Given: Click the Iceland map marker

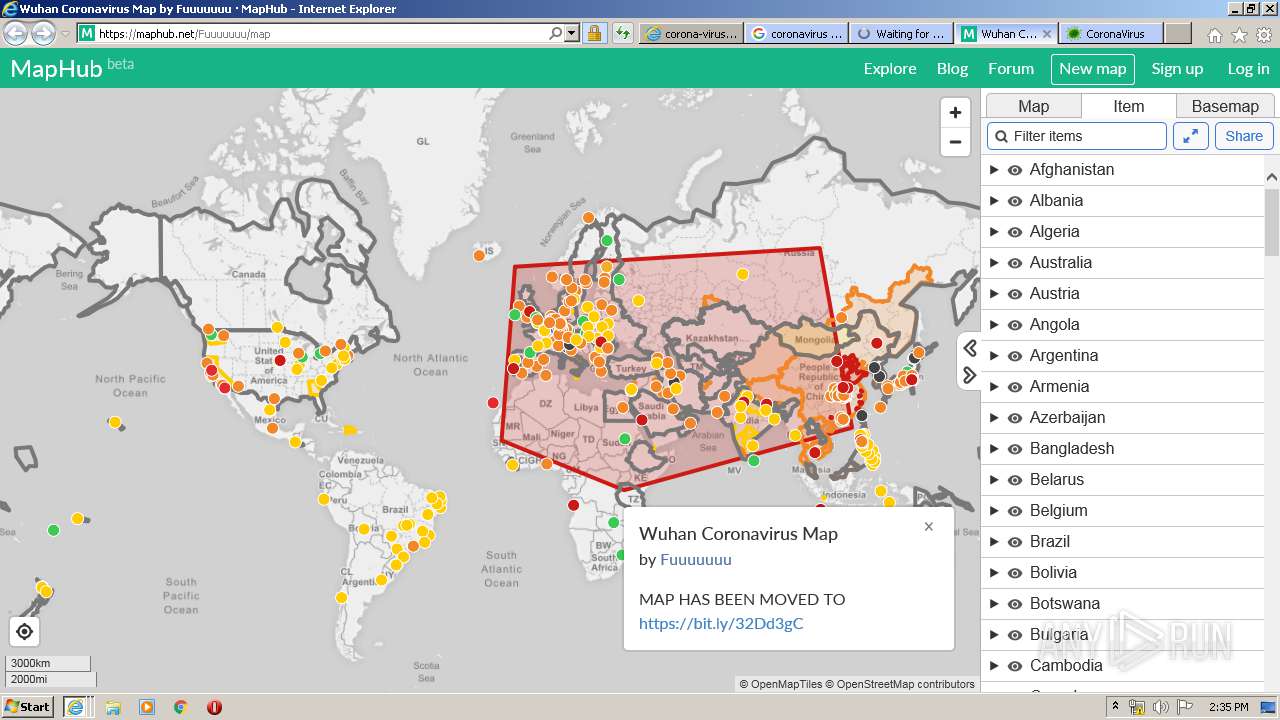Looking at the screenshot, I should coord(481,254).
